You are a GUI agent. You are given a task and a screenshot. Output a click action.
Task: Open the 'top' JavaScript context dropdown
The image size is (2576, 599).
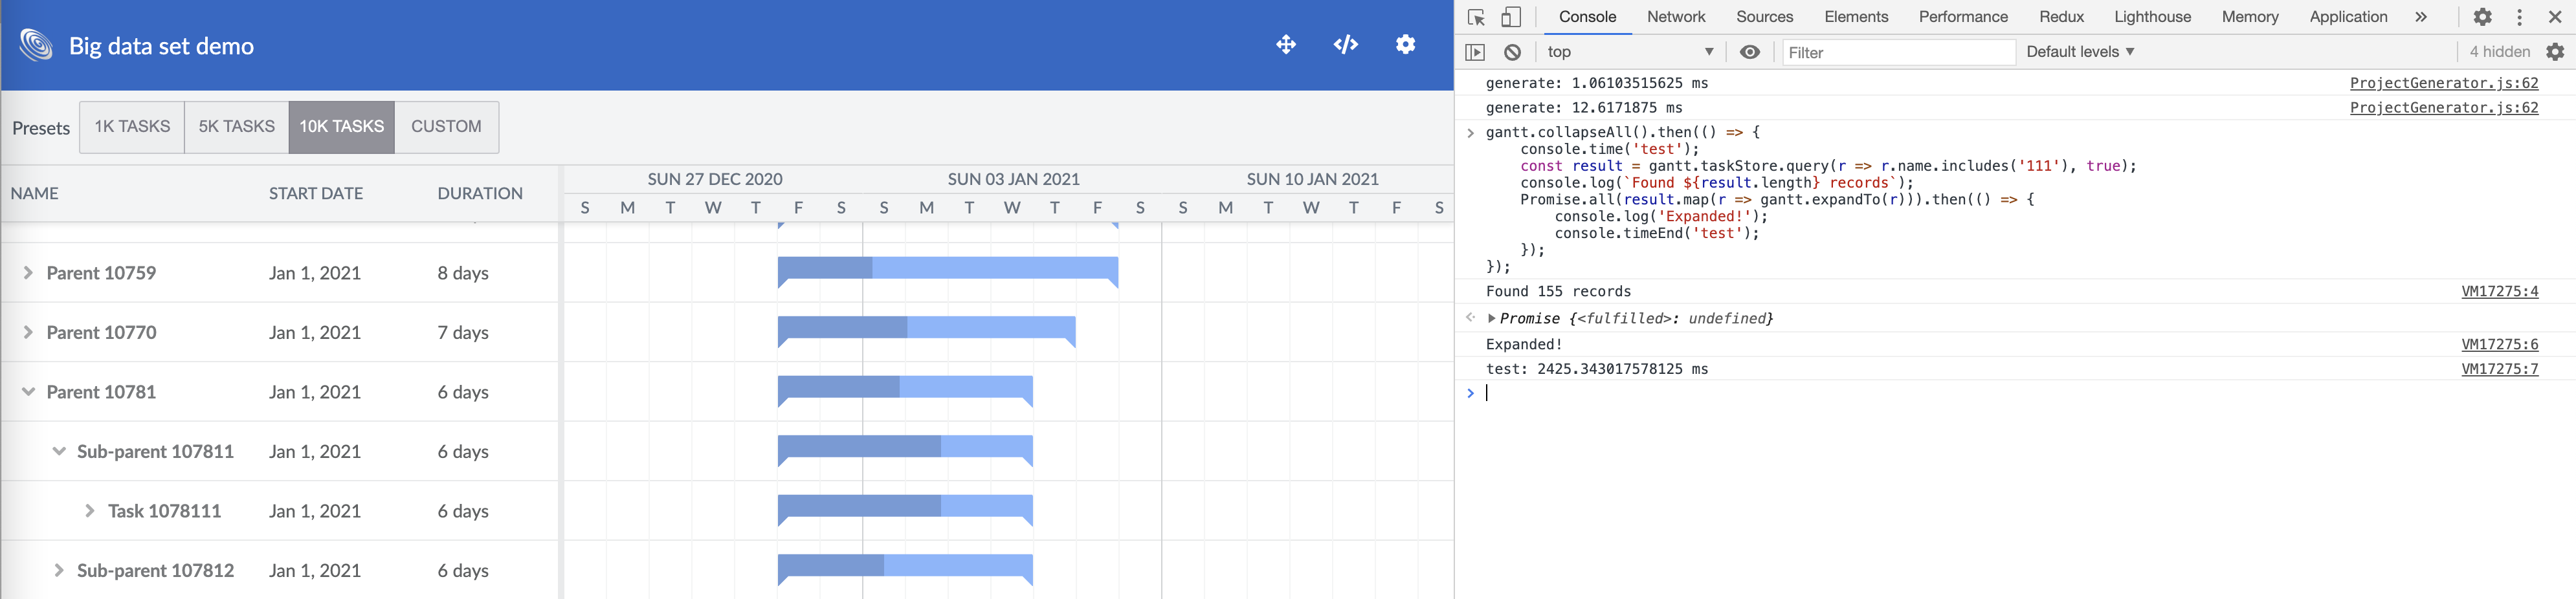coord(1630,51)
